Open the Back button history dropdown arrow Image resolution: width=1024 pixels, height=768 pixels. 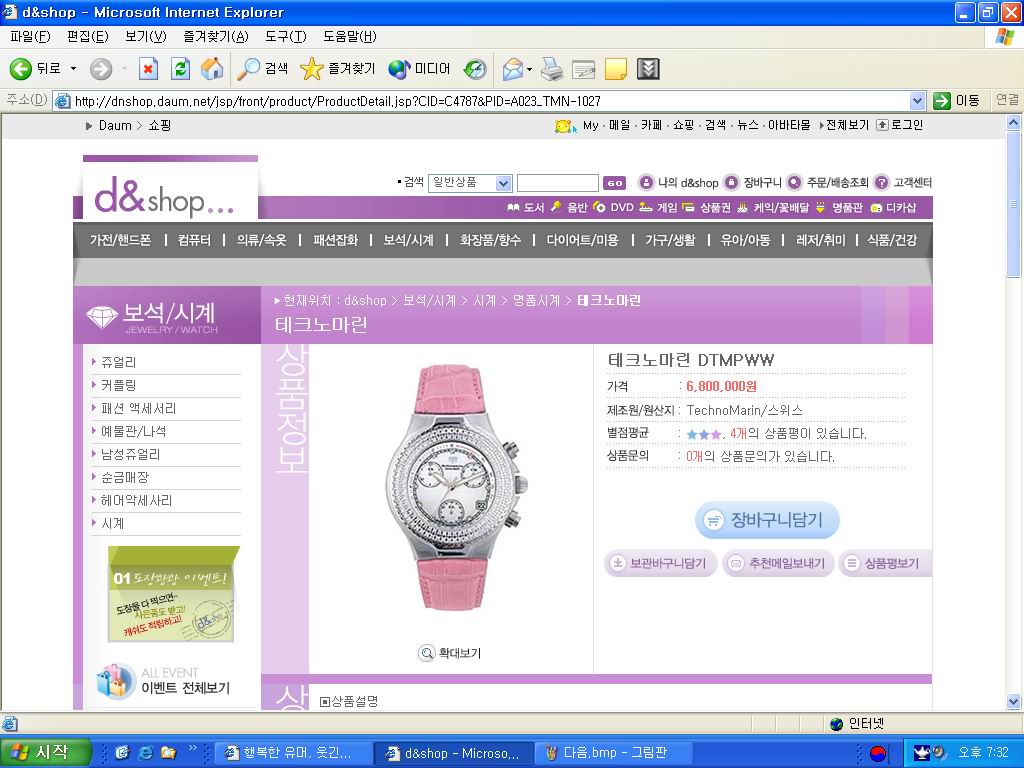coord(73,69)
